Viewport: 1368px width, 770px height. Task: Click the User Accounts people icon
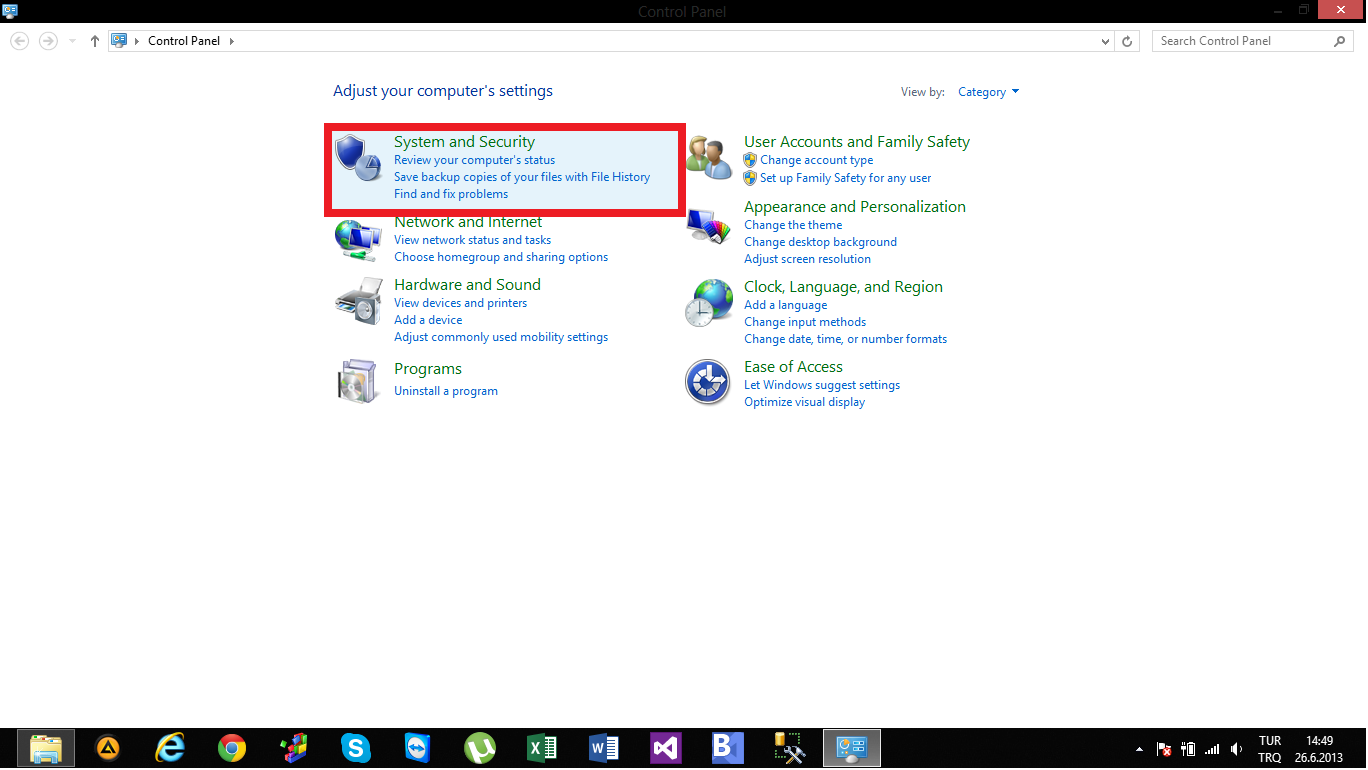(x=709, y=158)
